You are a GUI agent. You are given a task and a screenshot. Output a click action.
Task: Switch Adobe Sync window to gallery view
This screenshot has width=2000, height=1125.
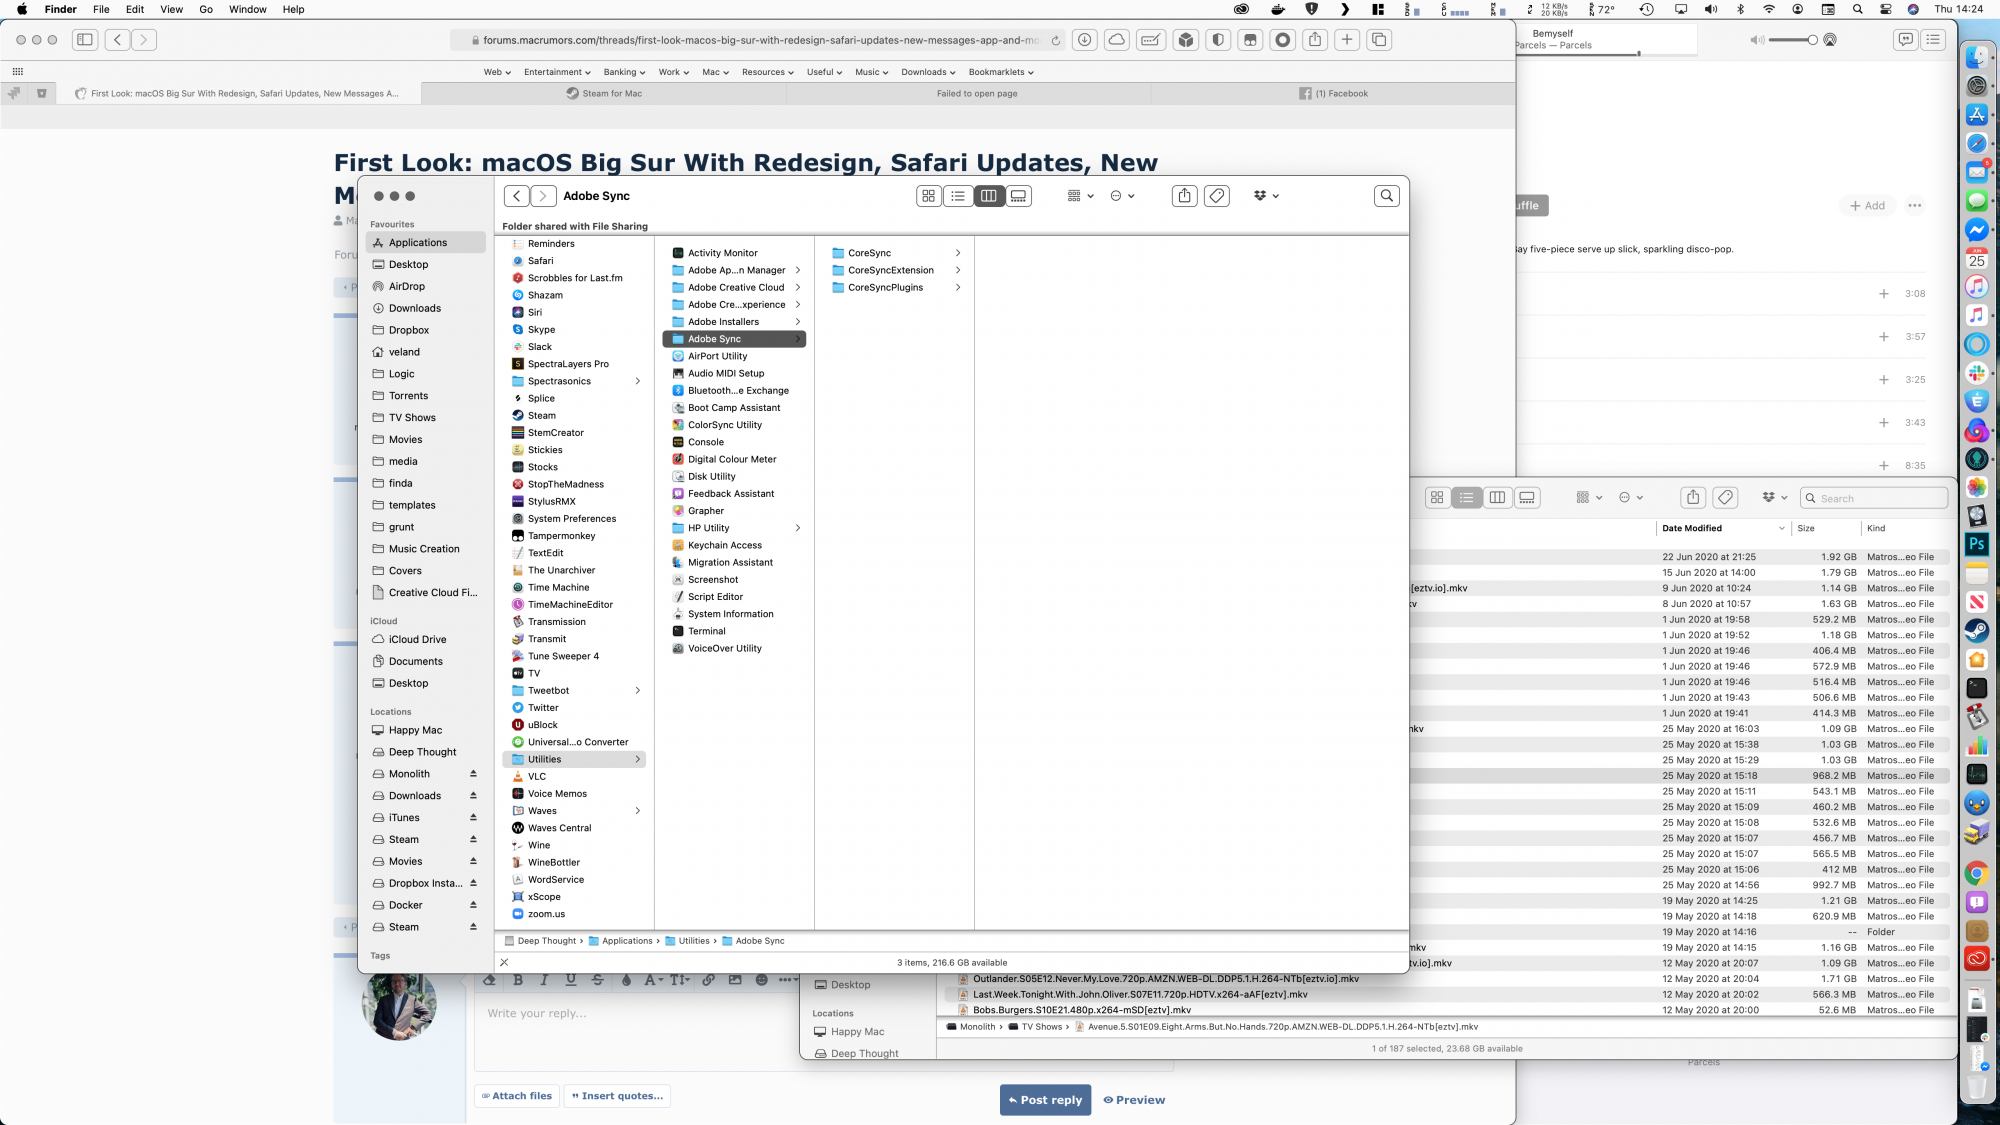(x=1018, y=196)
